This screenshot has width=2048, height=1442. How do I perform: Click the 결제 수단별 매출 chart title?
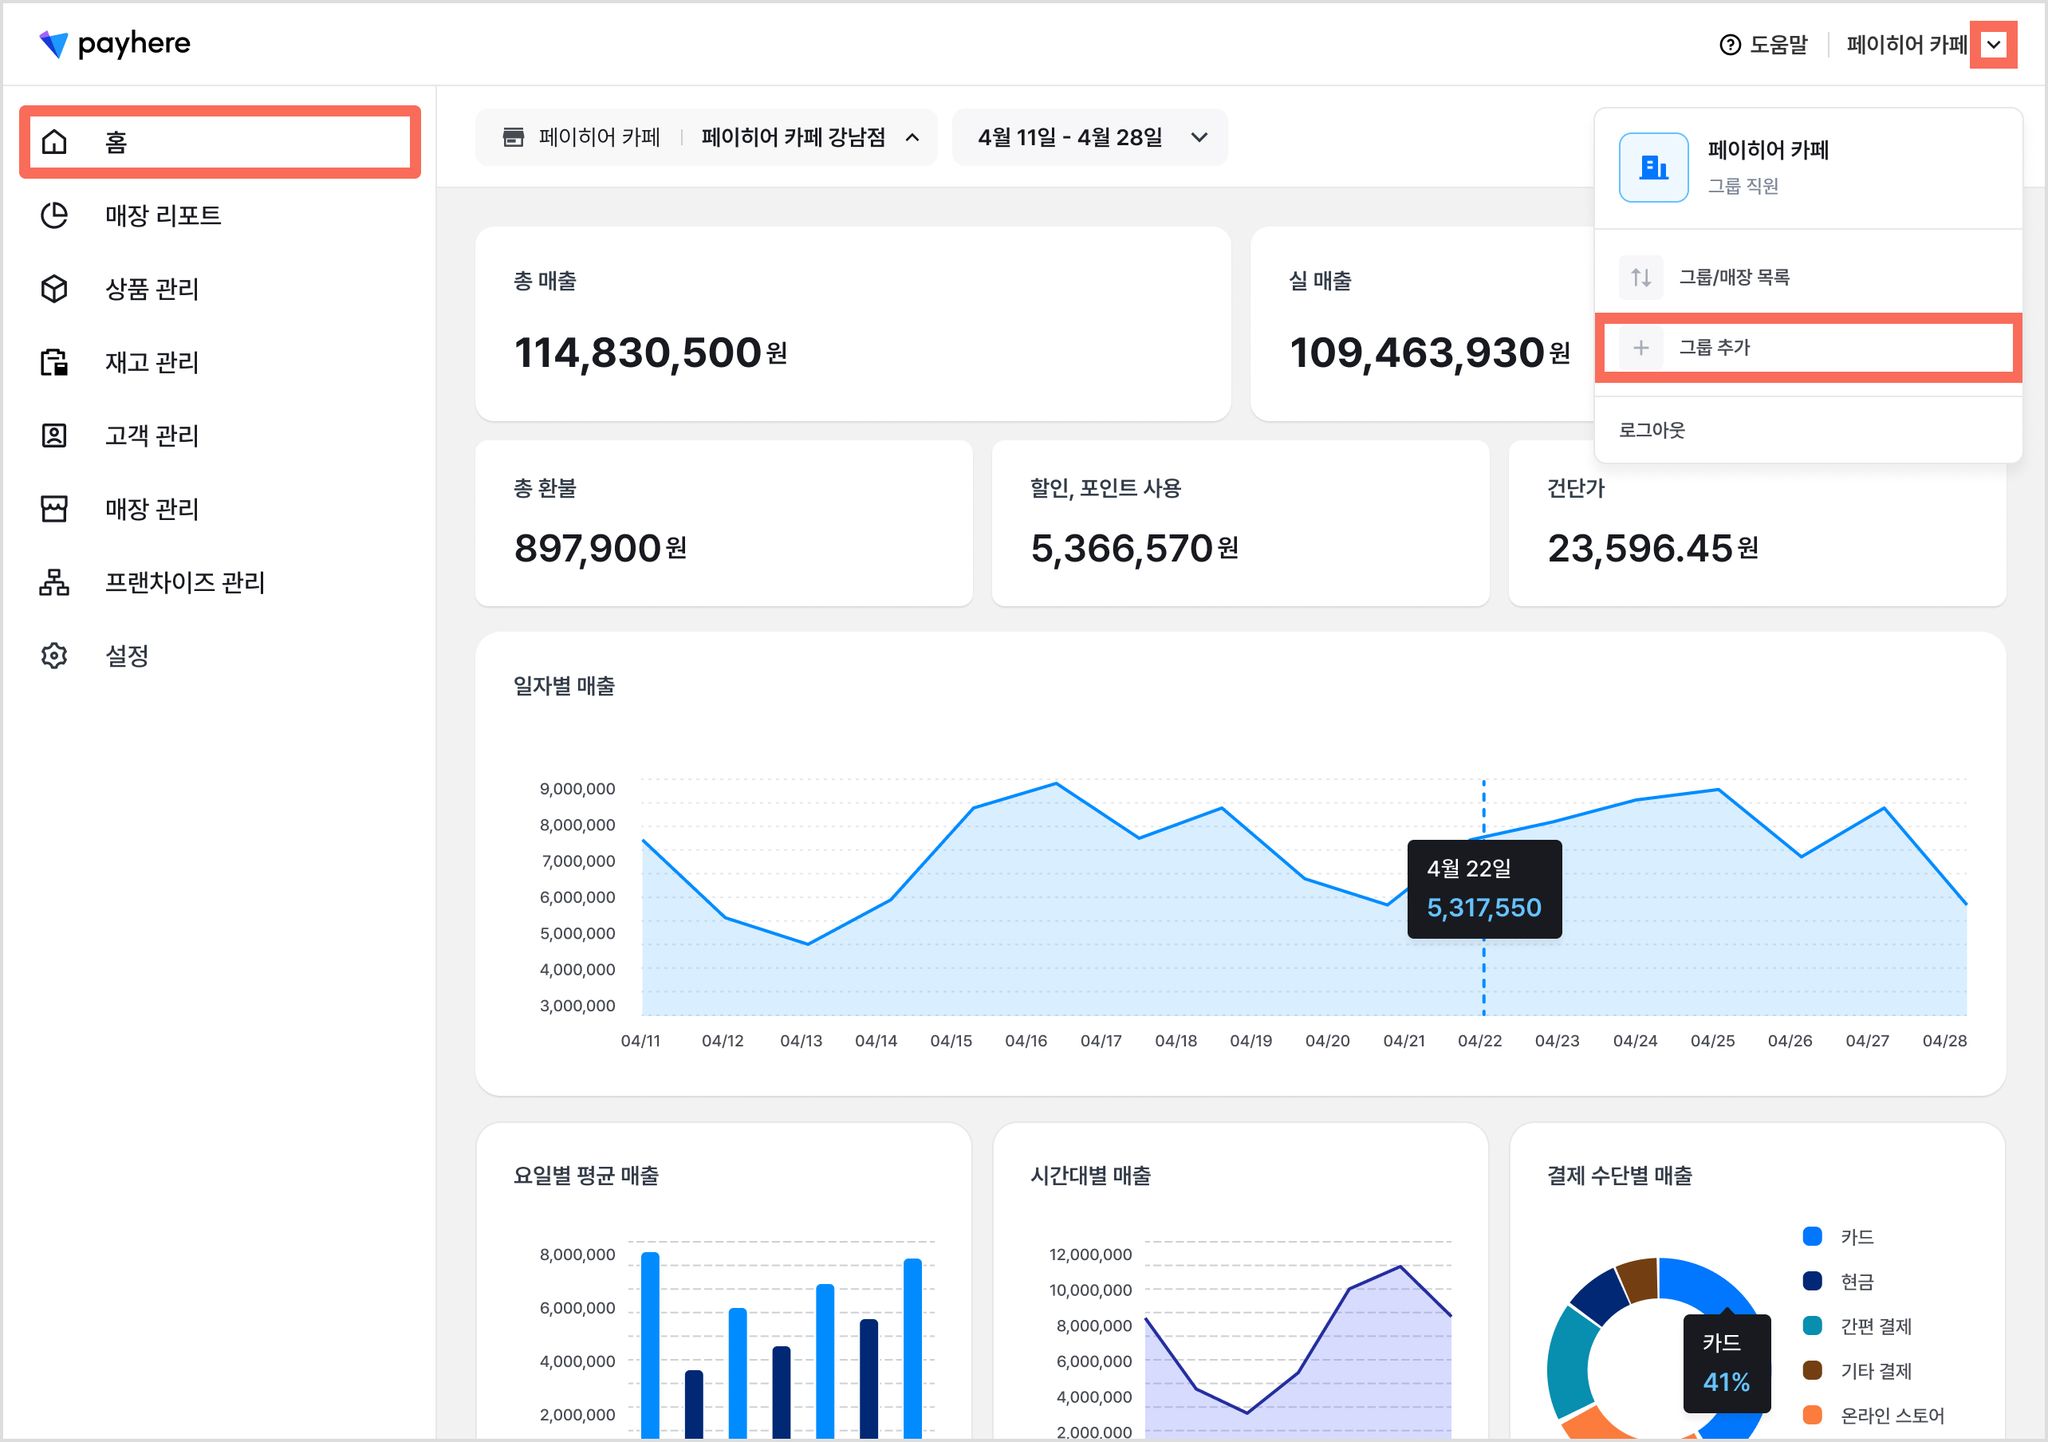click(x=1620, y=1176)
